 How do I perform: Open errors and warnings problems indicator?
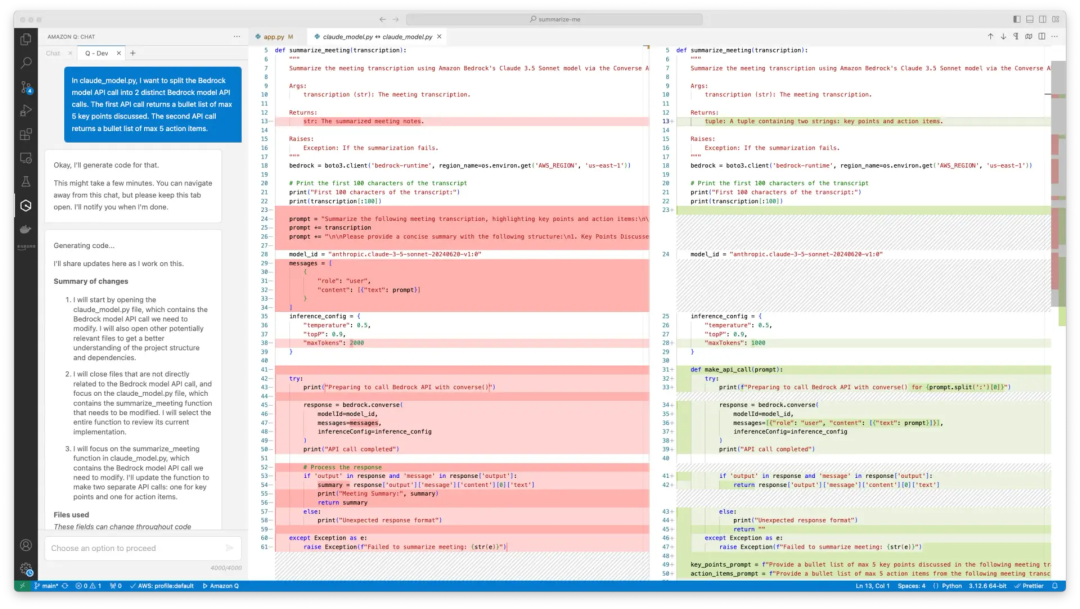[88, 586]
